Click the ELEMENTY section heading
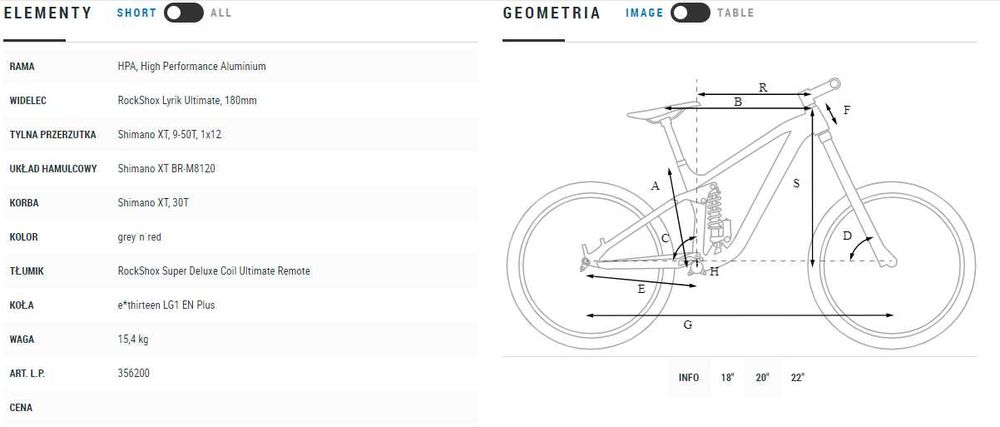The width and height of the screenshot is (1000, 427). pyautogui.click(x=50, y=14)
